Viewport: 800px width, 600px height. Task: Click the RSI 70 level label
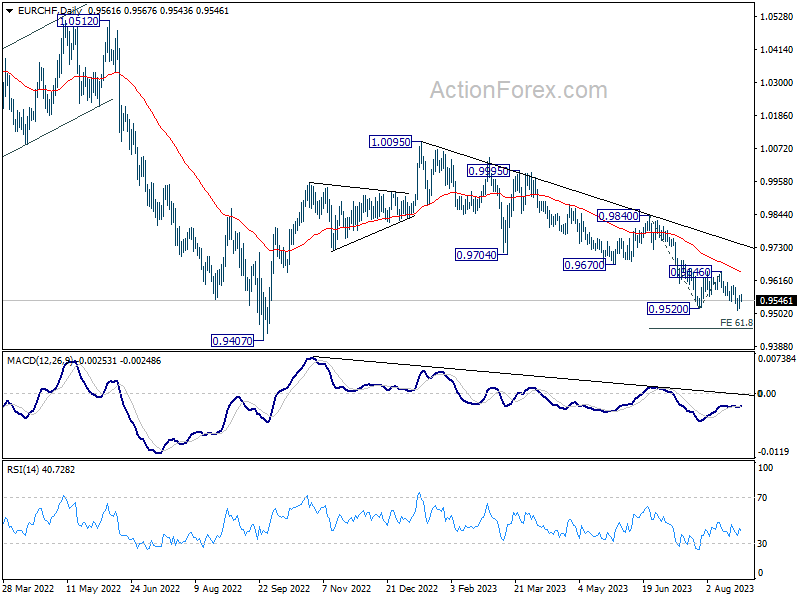tap(762, 497)
